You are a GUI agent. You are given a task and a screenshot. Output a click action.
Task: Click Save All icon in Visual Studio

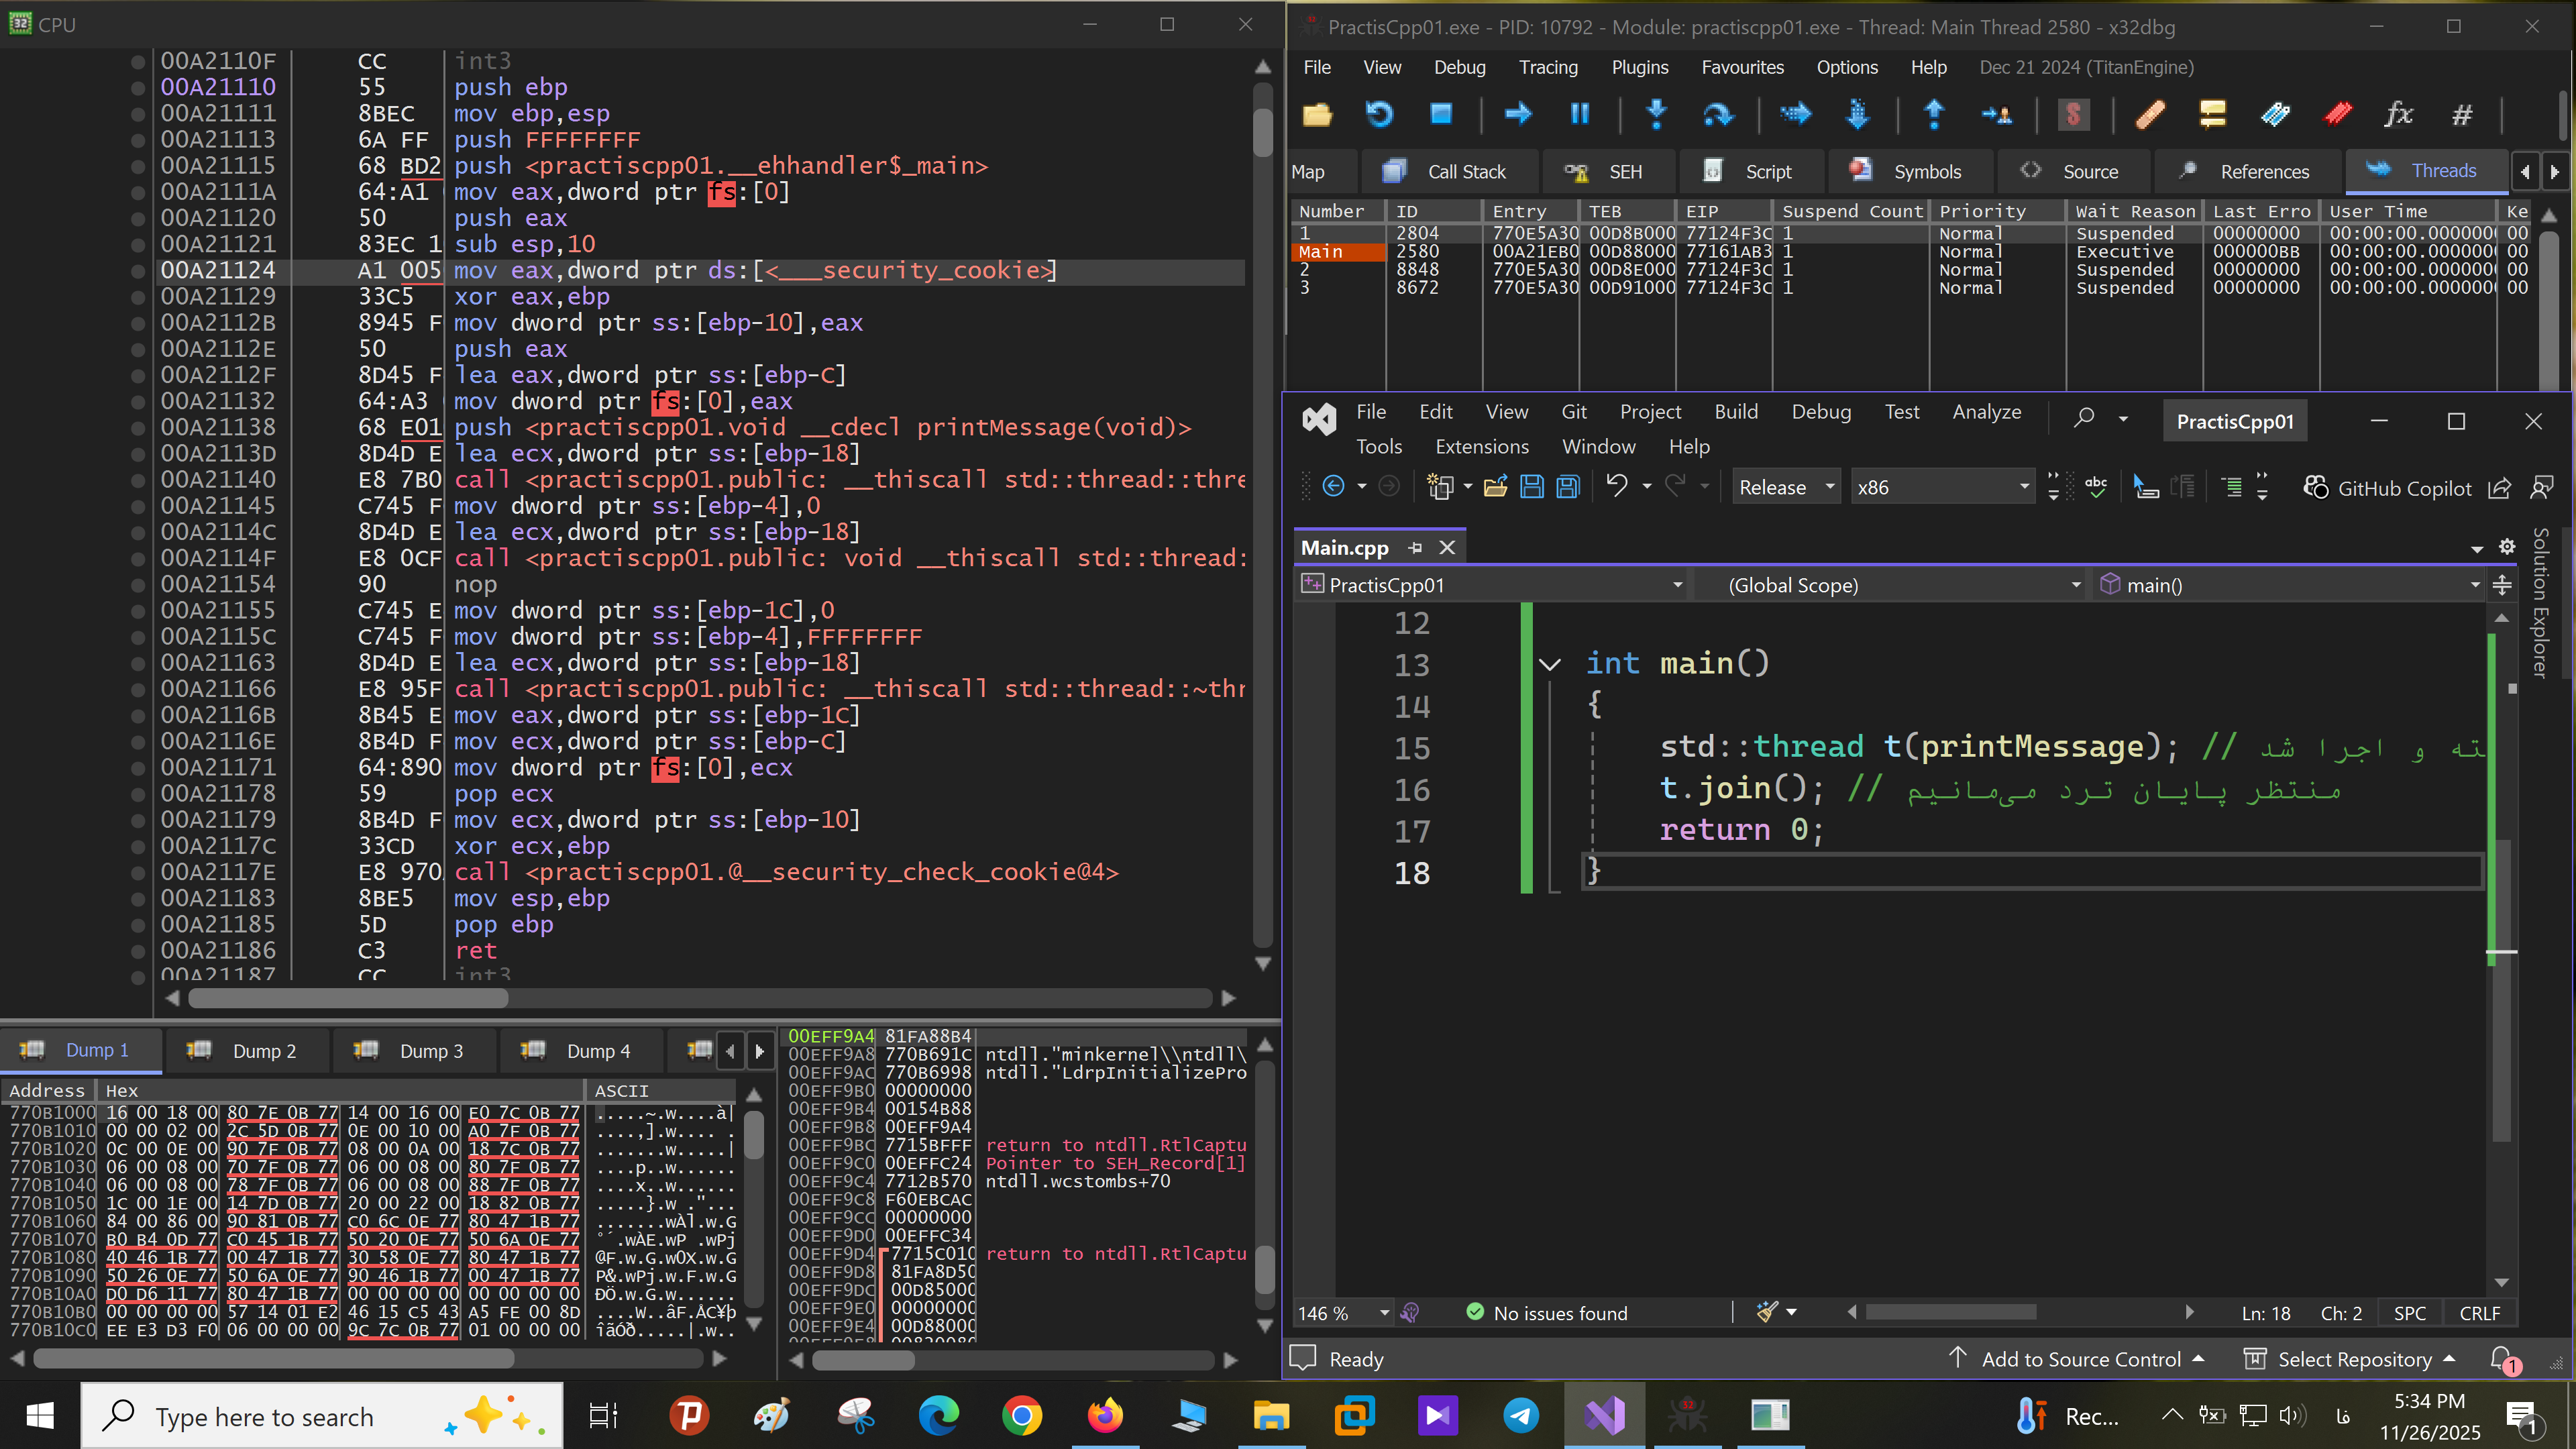point(1568,487)
